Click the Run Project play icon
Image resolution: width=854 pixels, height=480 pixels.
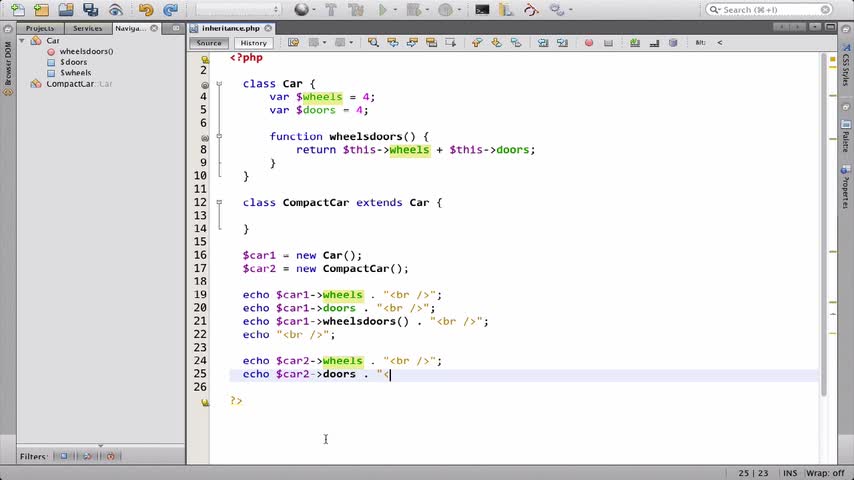click(x=382, y=9)
